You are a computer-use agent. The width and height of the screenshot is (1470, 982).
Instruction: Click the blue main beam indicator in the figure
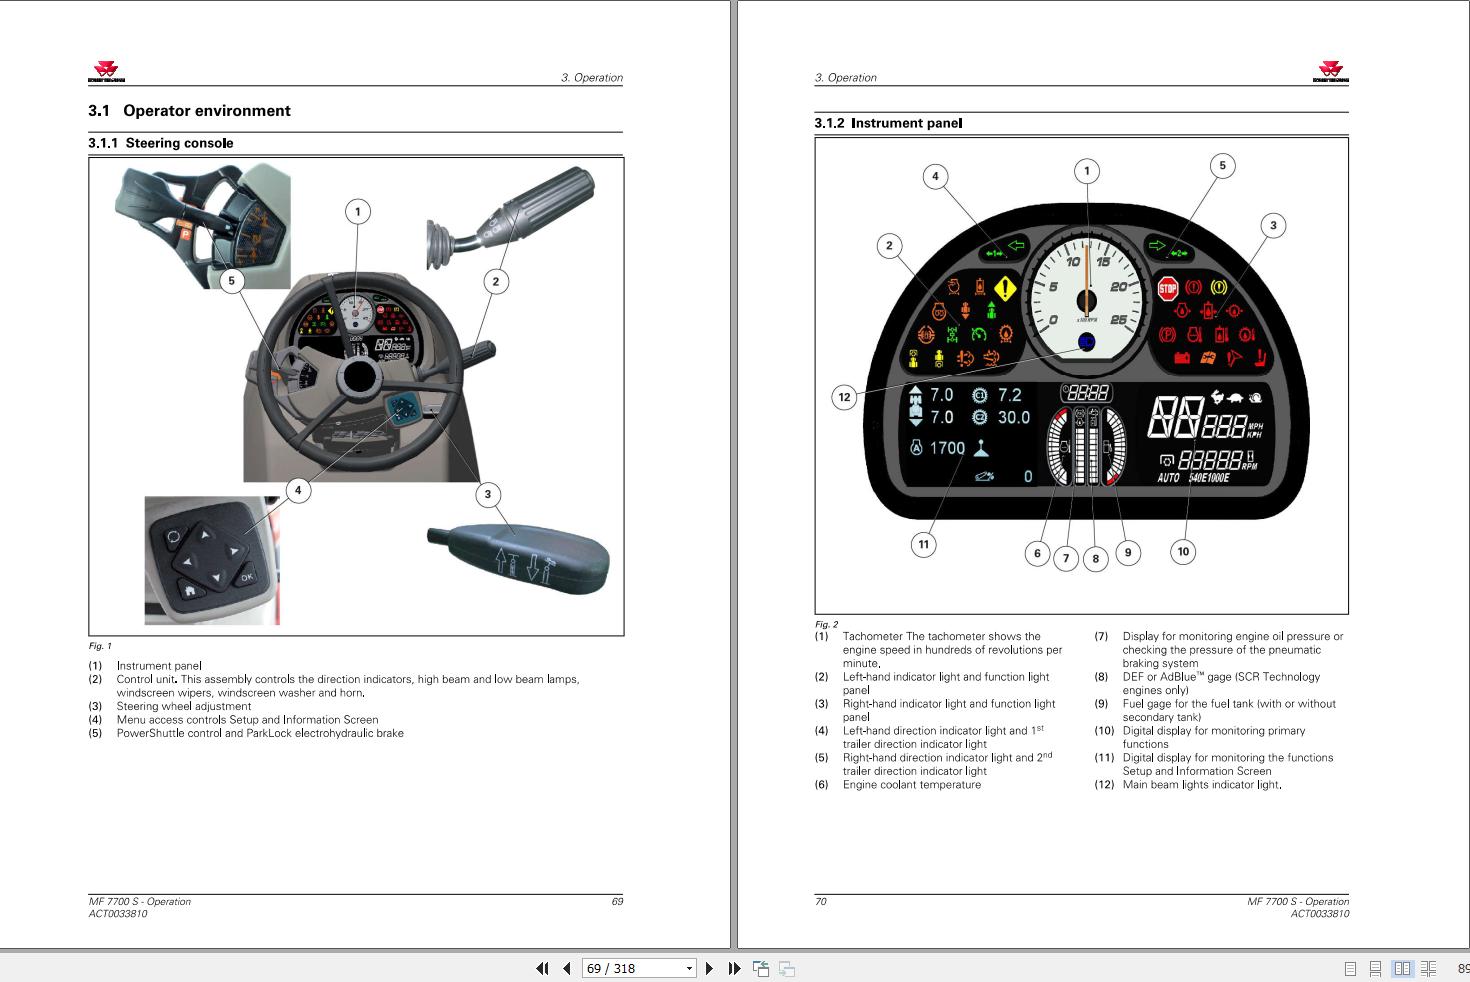click(1087, 343)
